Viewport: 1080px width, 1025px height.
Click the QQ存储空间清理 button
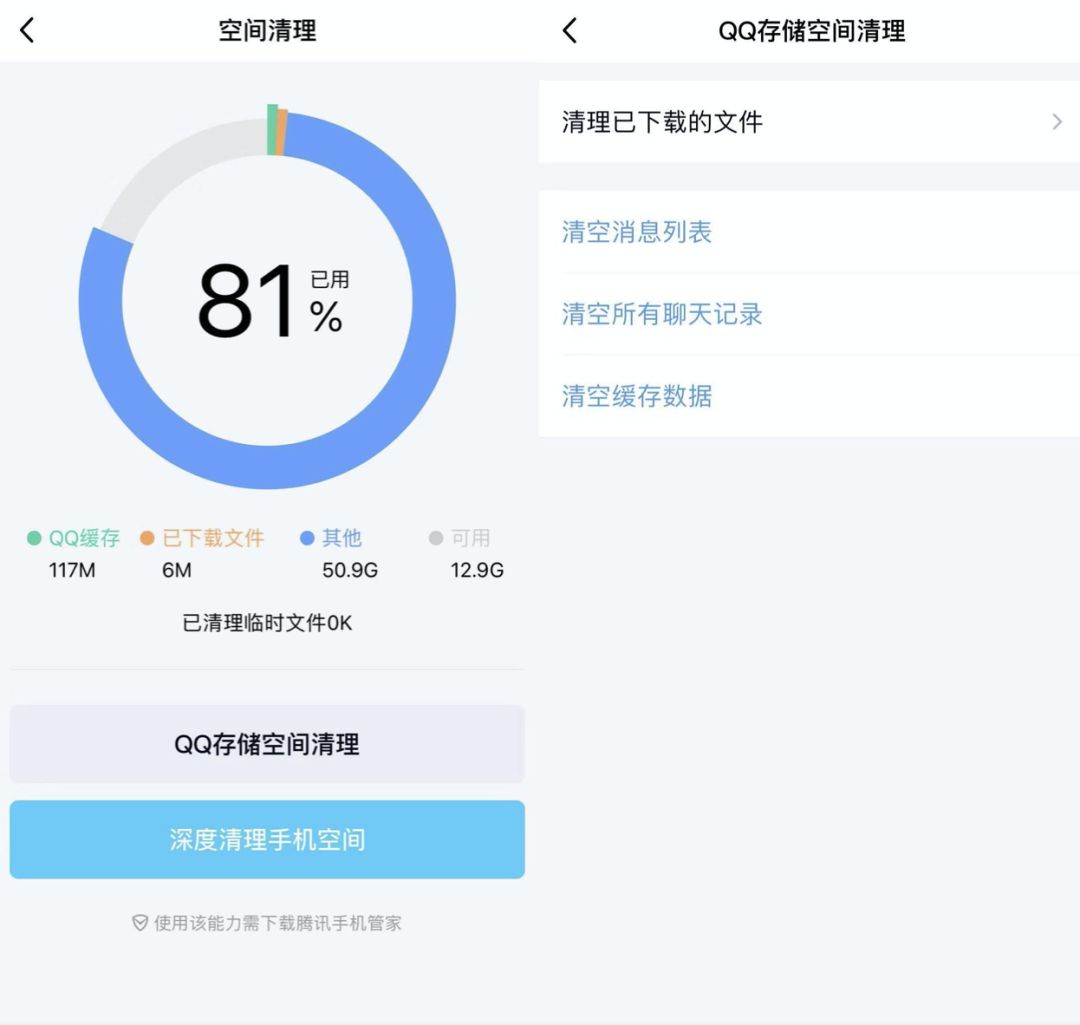267,744
